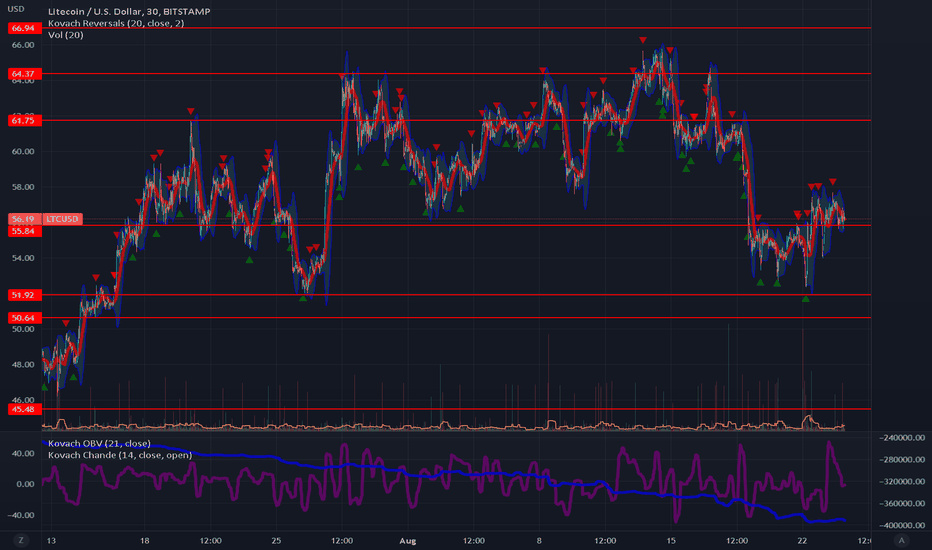This screenshot has width=932, height=550.
Task: Select the Kovach Chande (14, close, open) legend
Action: [x=120, y=455]
